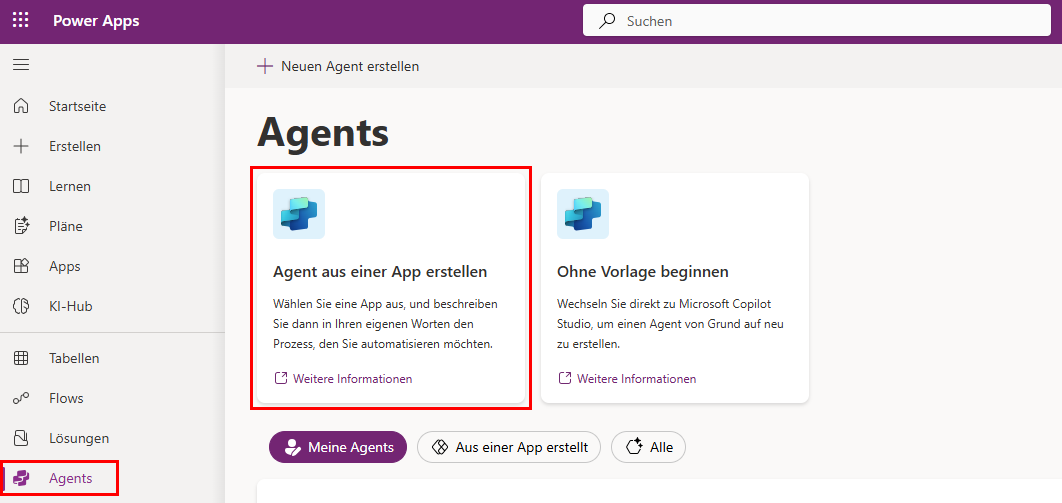Viewport: 1062px width, 503px height.
Task: Click the Erstellen plus icon
Action: (21, 146)
